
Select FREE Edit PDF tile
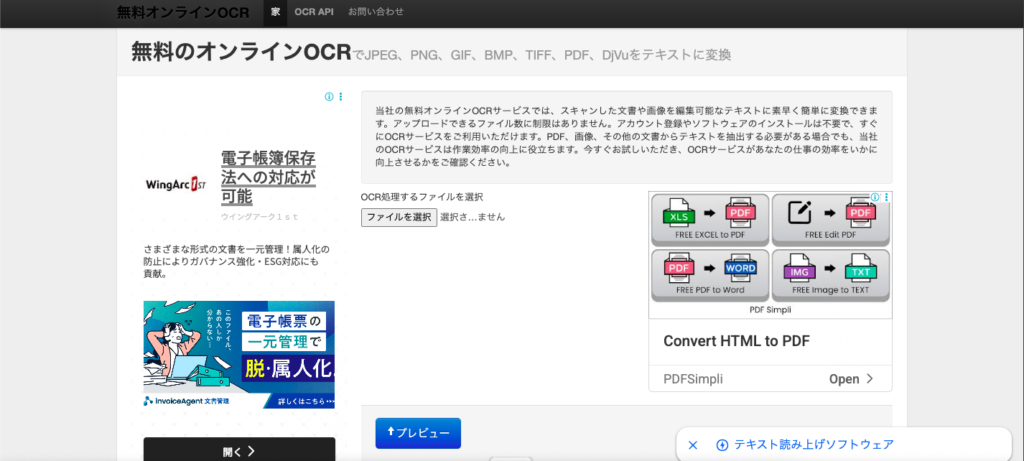coord(831,219)
